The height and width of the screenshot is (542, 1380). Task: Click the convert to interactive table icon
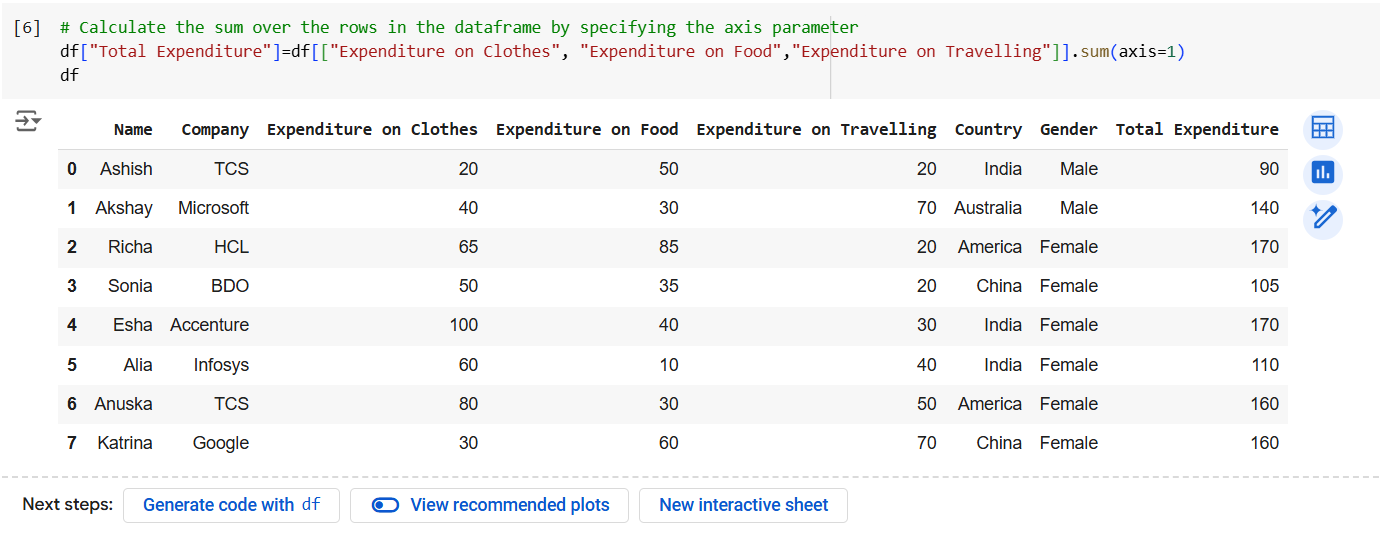click(x=1323, y=129)
